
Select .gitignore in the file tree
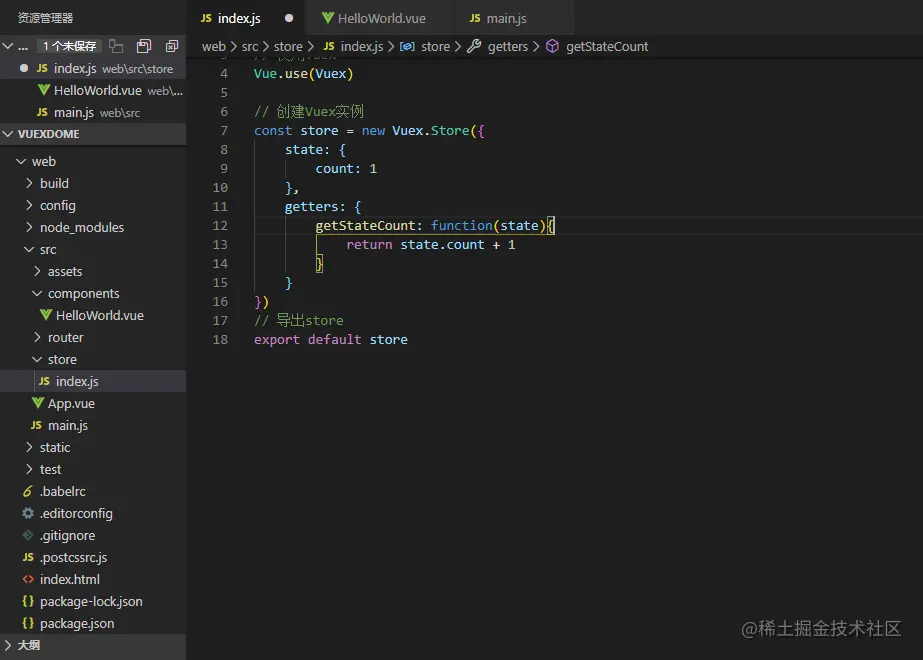[x=93, y=535]
